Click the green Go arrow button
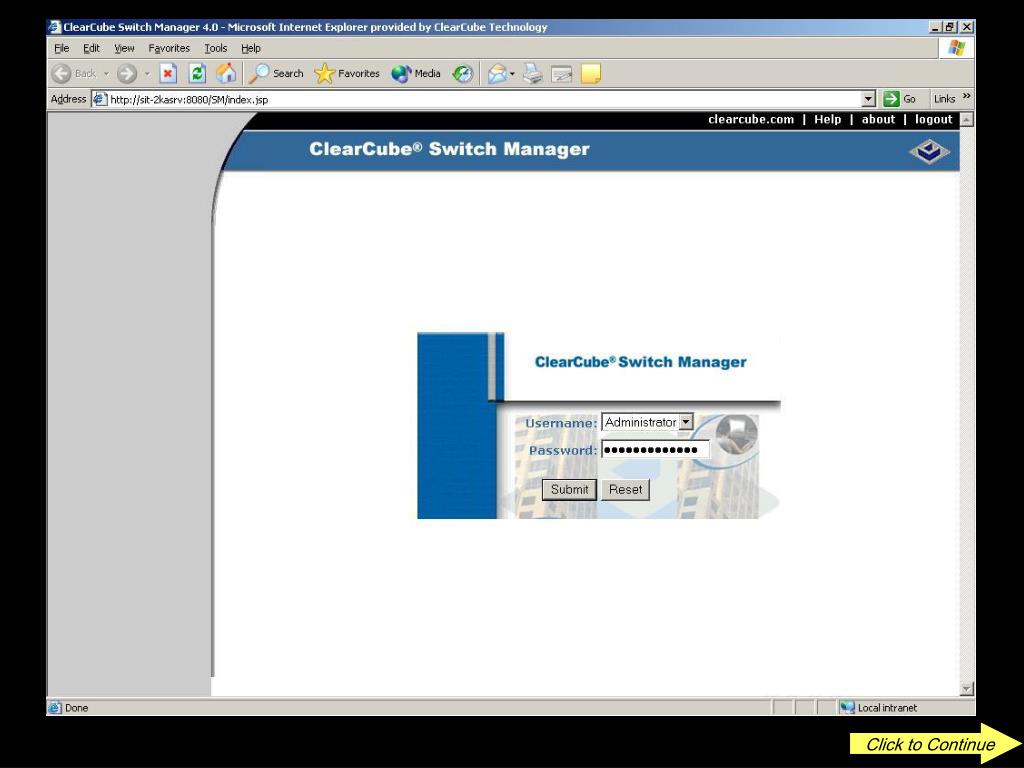Image resolution: width=1024 pixels, height=768 pixels. coord(891,99)
